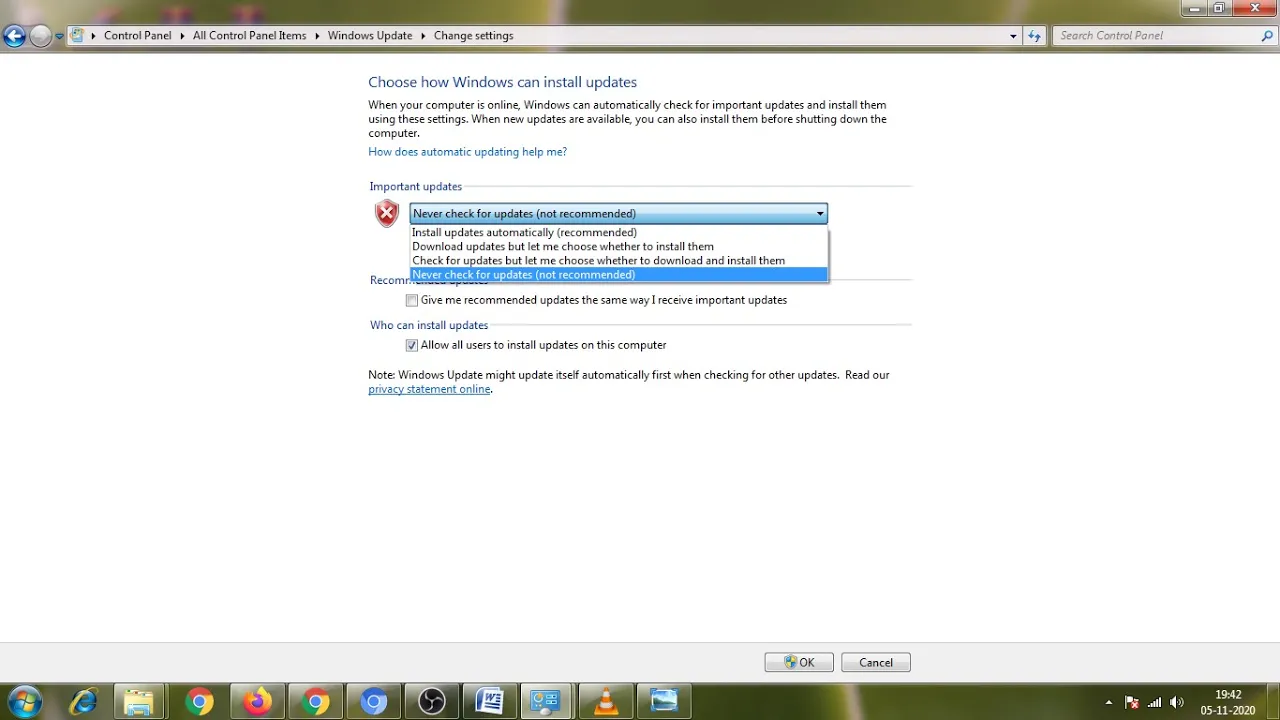Collapse the Important updates combo box arrow
1280x720 pixels.
[820, 213]
